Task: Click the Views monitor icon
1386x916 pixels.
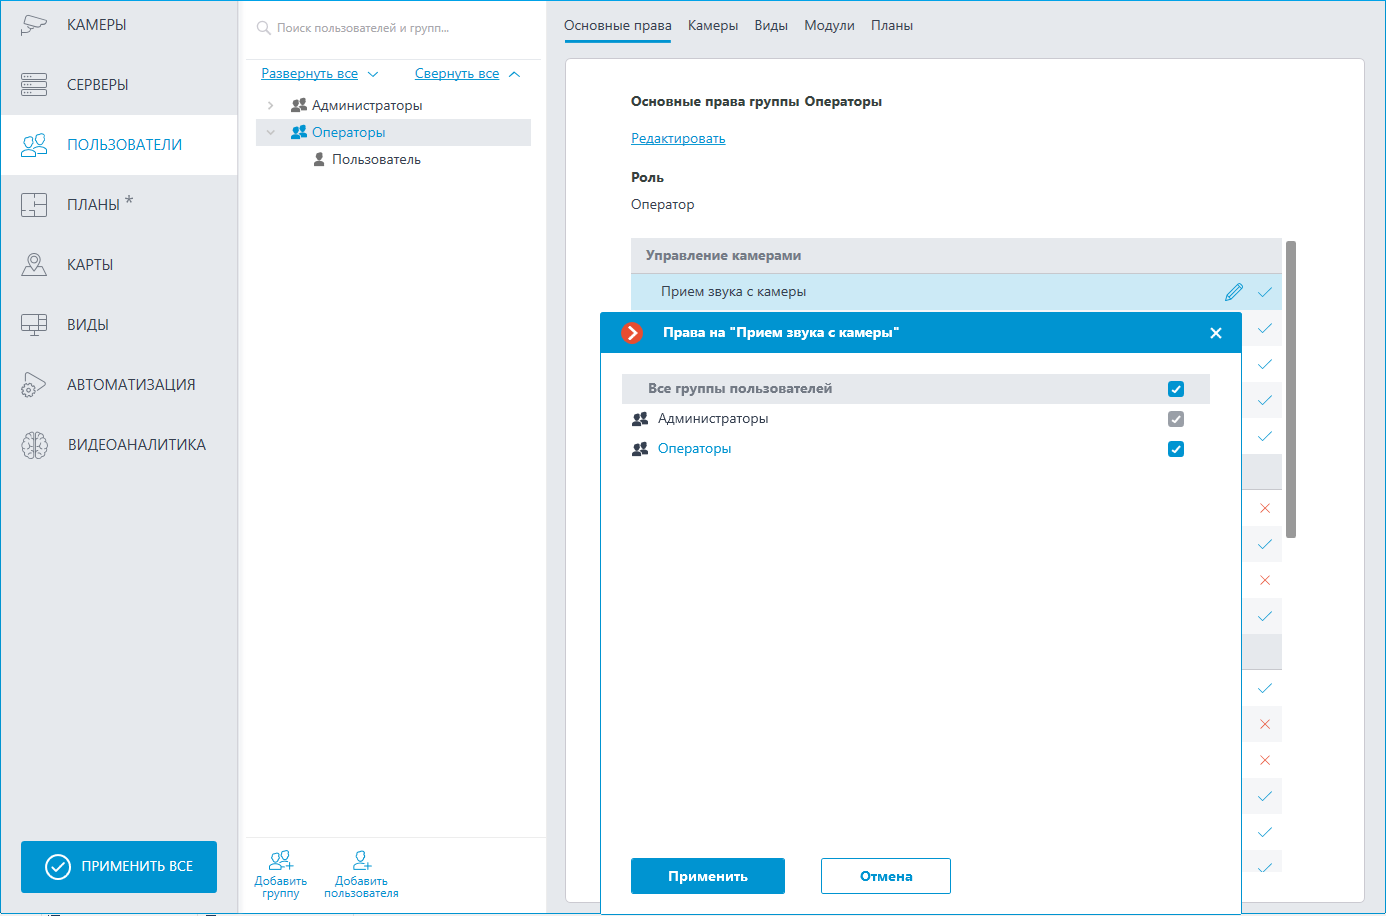Action: click(x=34, y=325)
